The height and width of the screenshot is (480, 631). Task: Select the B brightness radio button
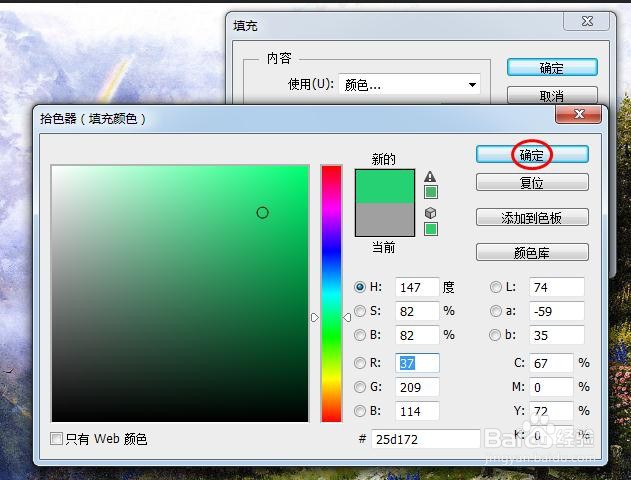pyautogui.click(x=360, y=335)
